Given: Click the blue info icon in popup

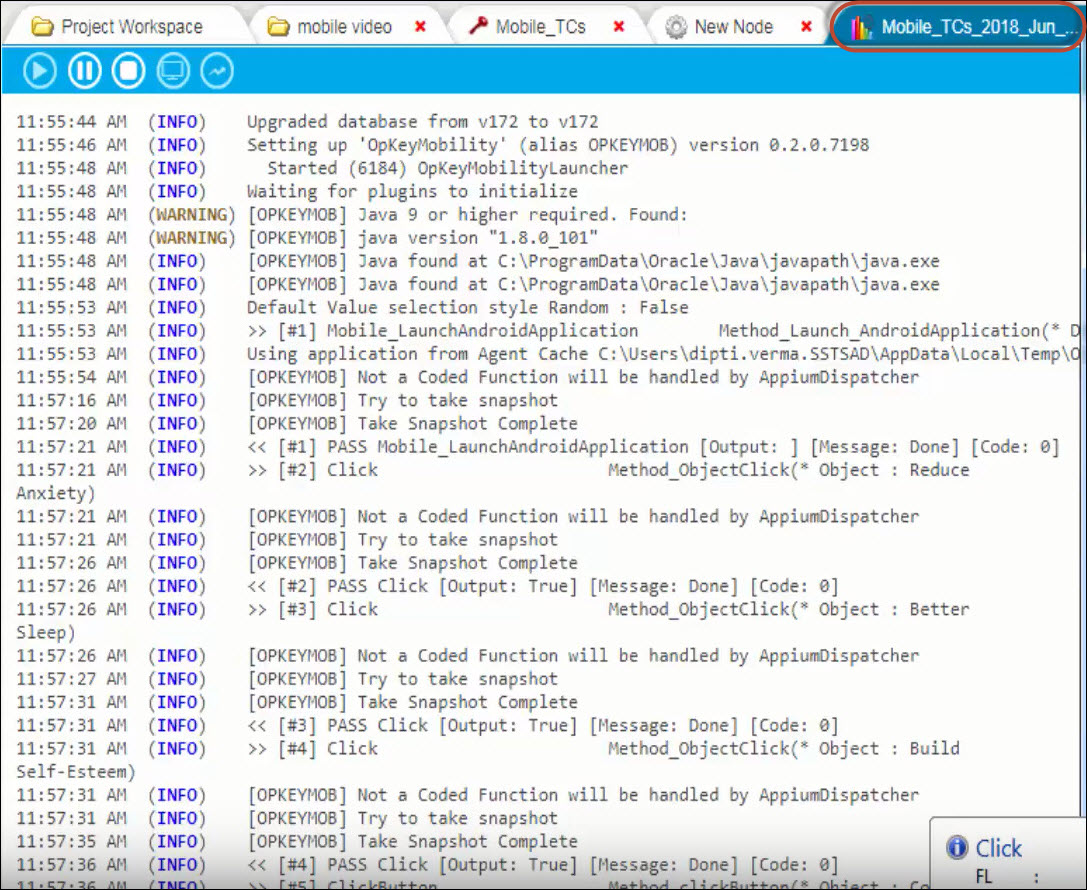Looking at the screenshot, I should tap(957, 848).
